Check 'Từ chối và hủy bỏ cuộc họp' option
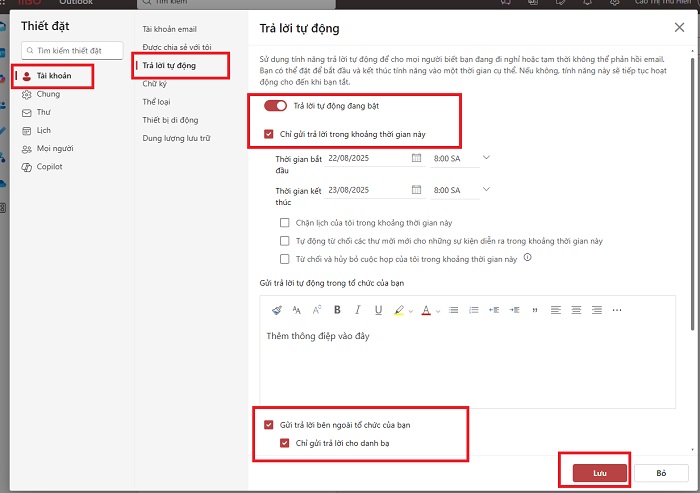The image size is (700, 493). point(284,259)
